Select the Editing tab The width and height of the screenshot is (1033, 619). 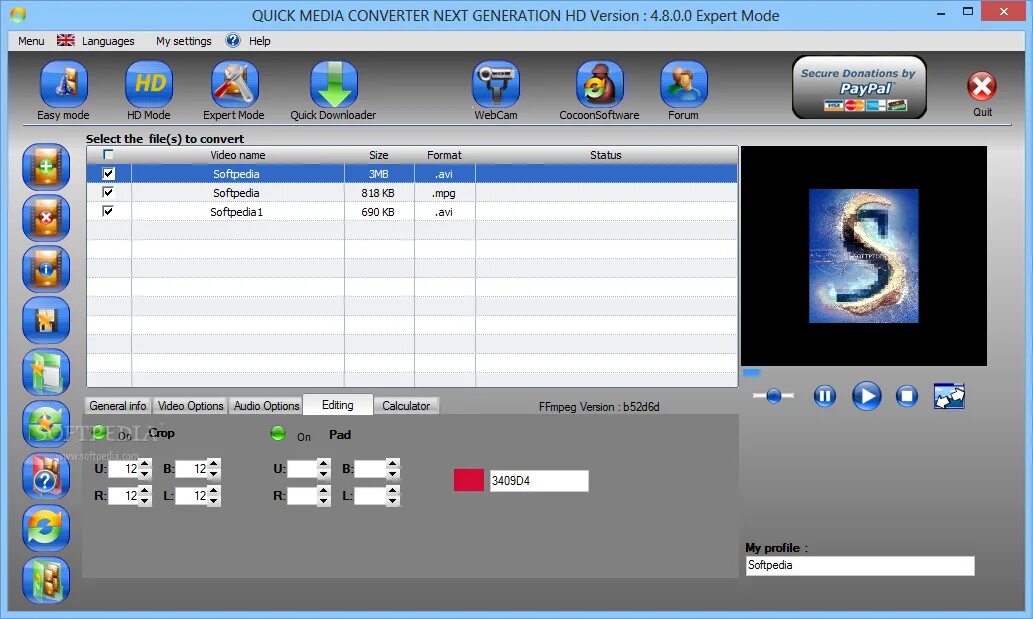338,405
